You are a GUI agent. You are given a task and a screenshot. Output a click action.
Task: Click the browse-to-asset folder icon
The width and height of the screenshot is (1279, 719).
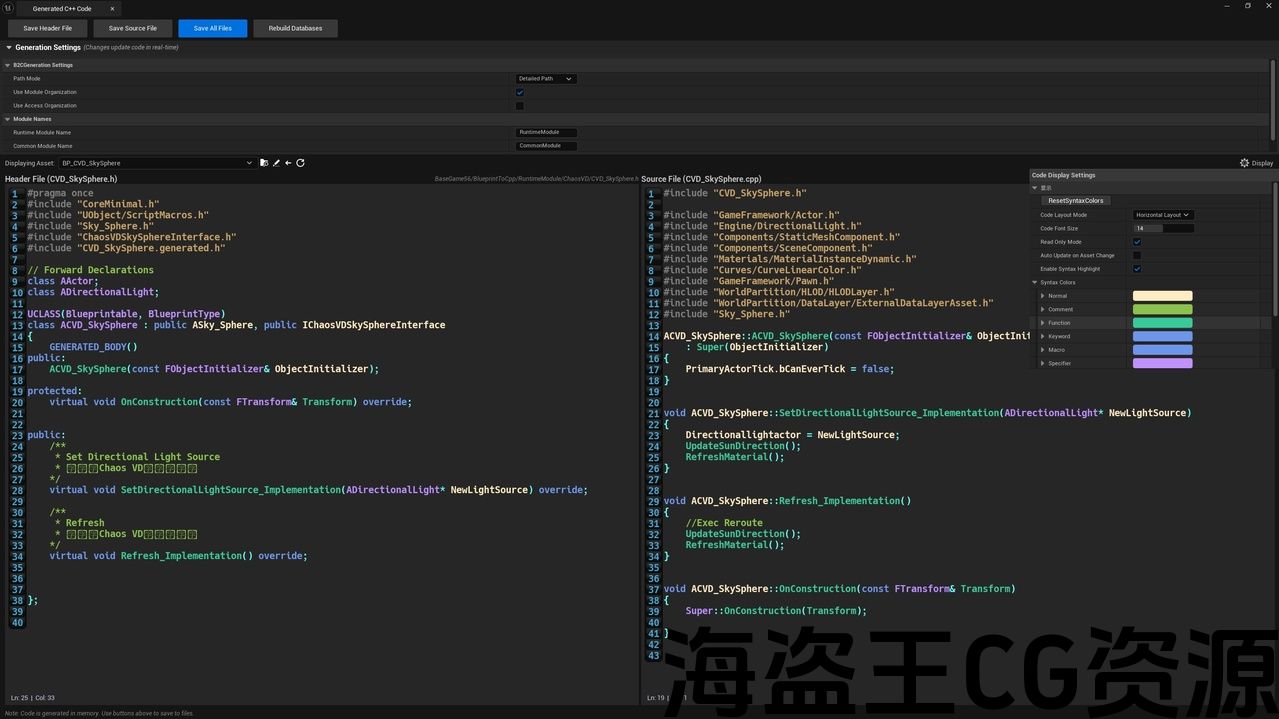(x=264, y=163)
